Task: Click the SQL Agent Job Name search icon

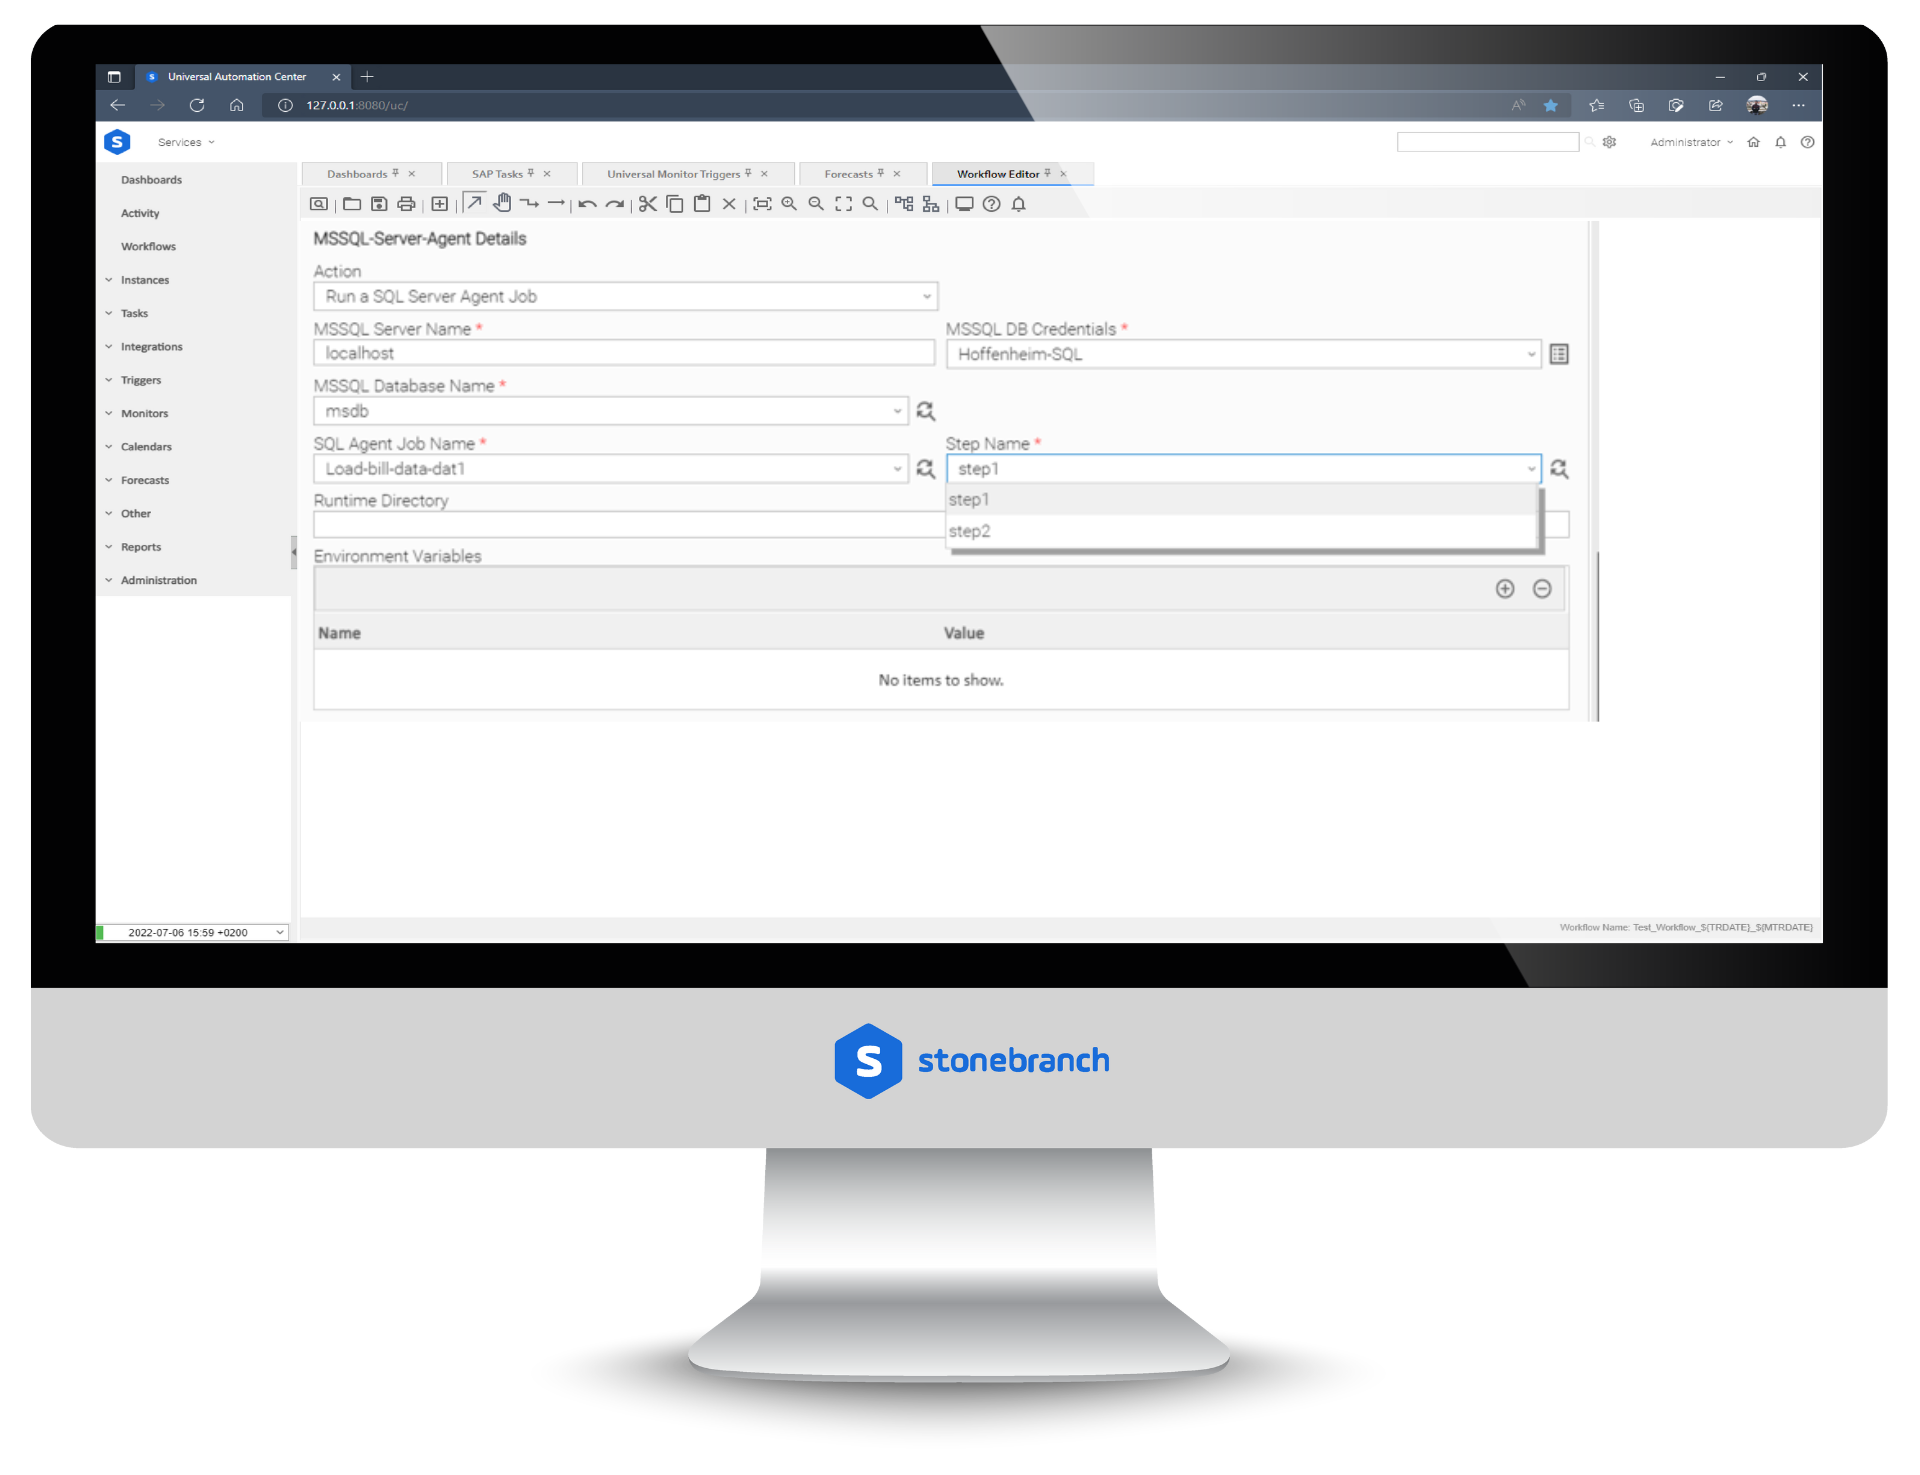Action: (x=927, y=468)
